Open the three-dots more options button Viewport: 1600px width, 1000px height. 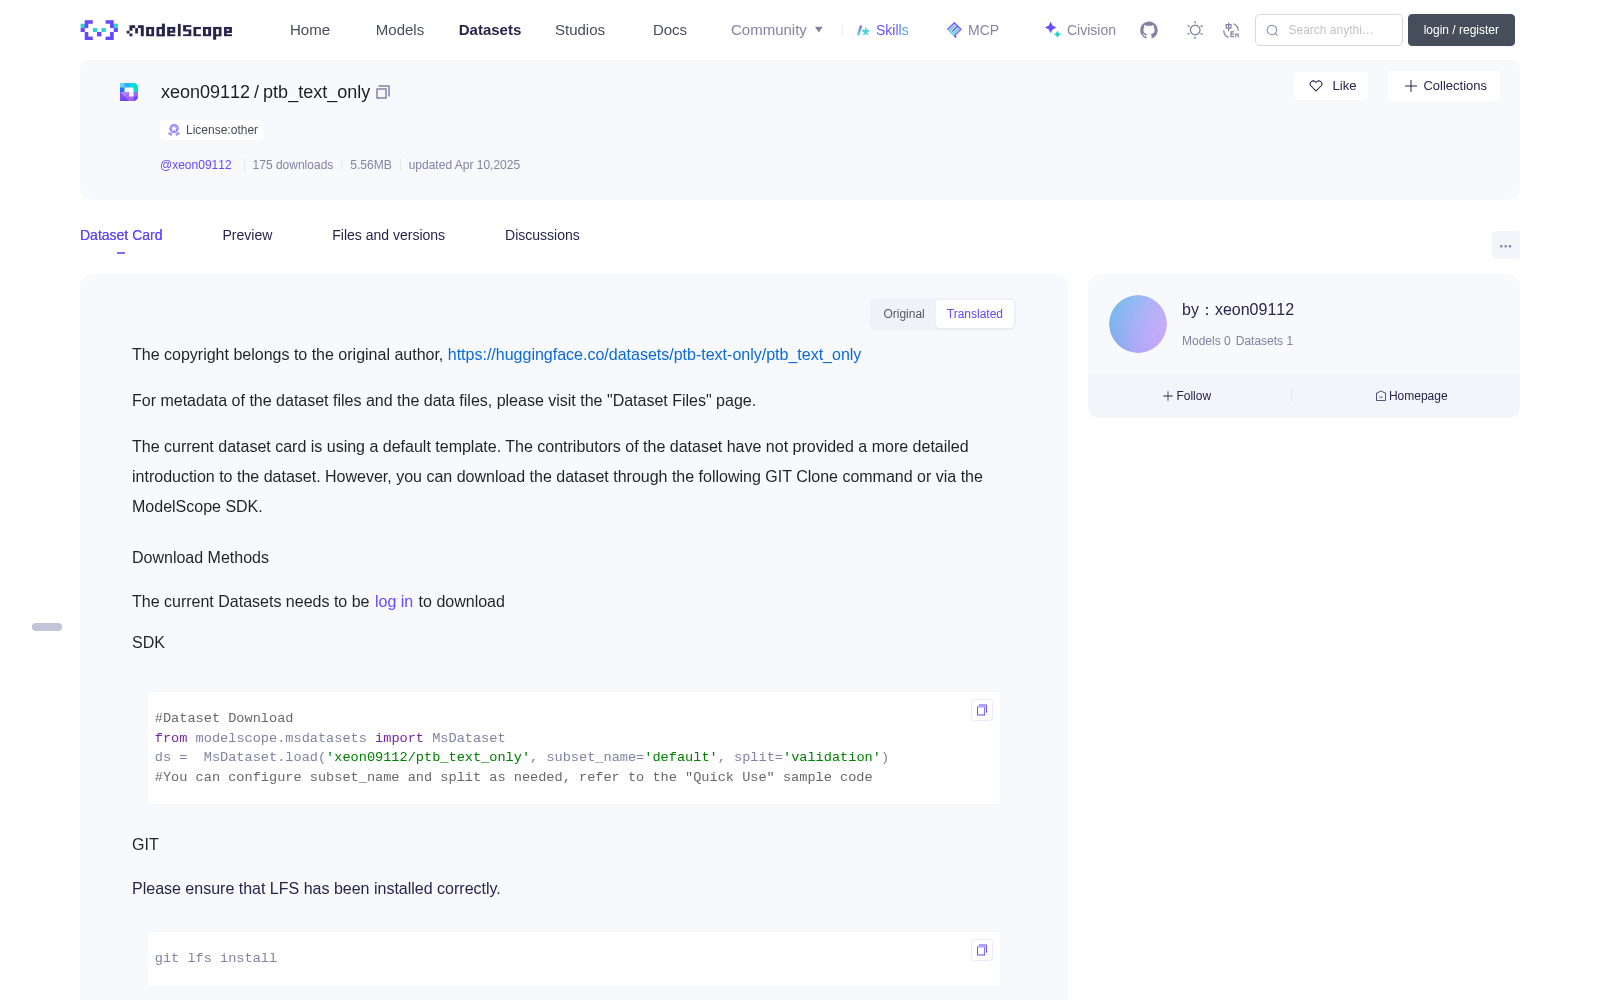coord(1505,245)
